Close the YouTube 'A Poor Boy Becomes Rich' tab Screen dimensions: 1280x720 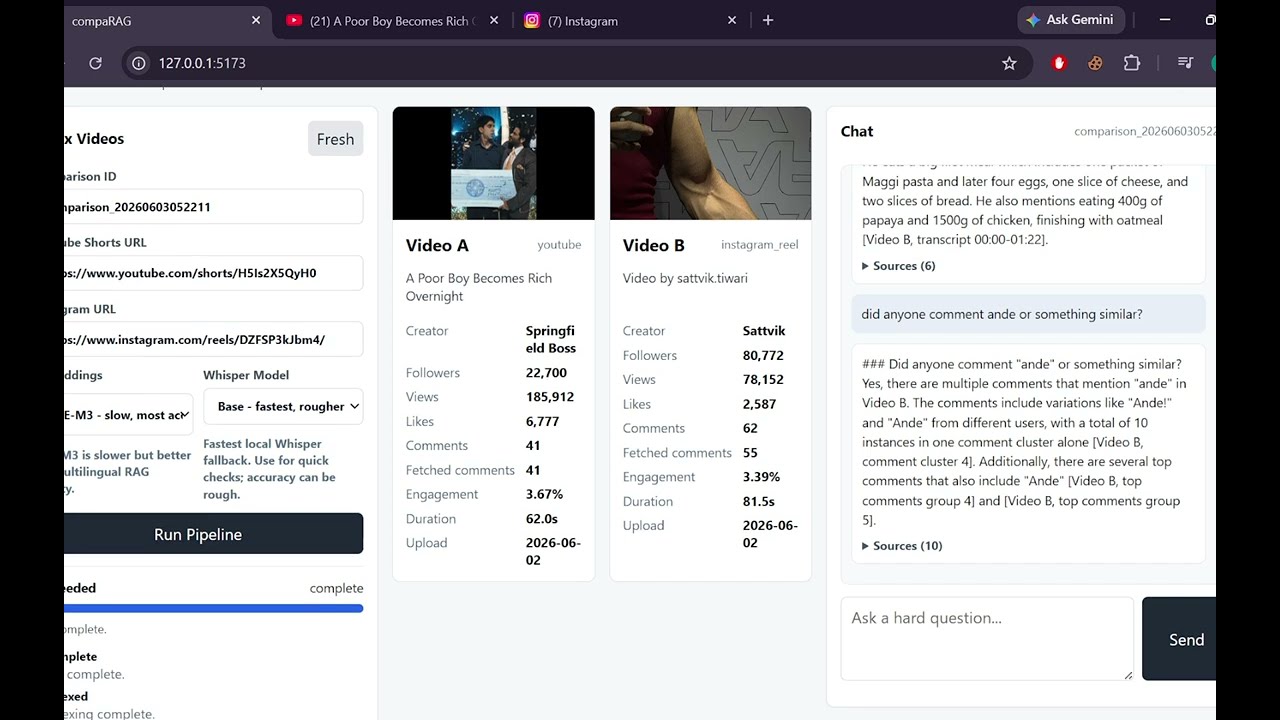pyautogui.click(x=494, y=20)
